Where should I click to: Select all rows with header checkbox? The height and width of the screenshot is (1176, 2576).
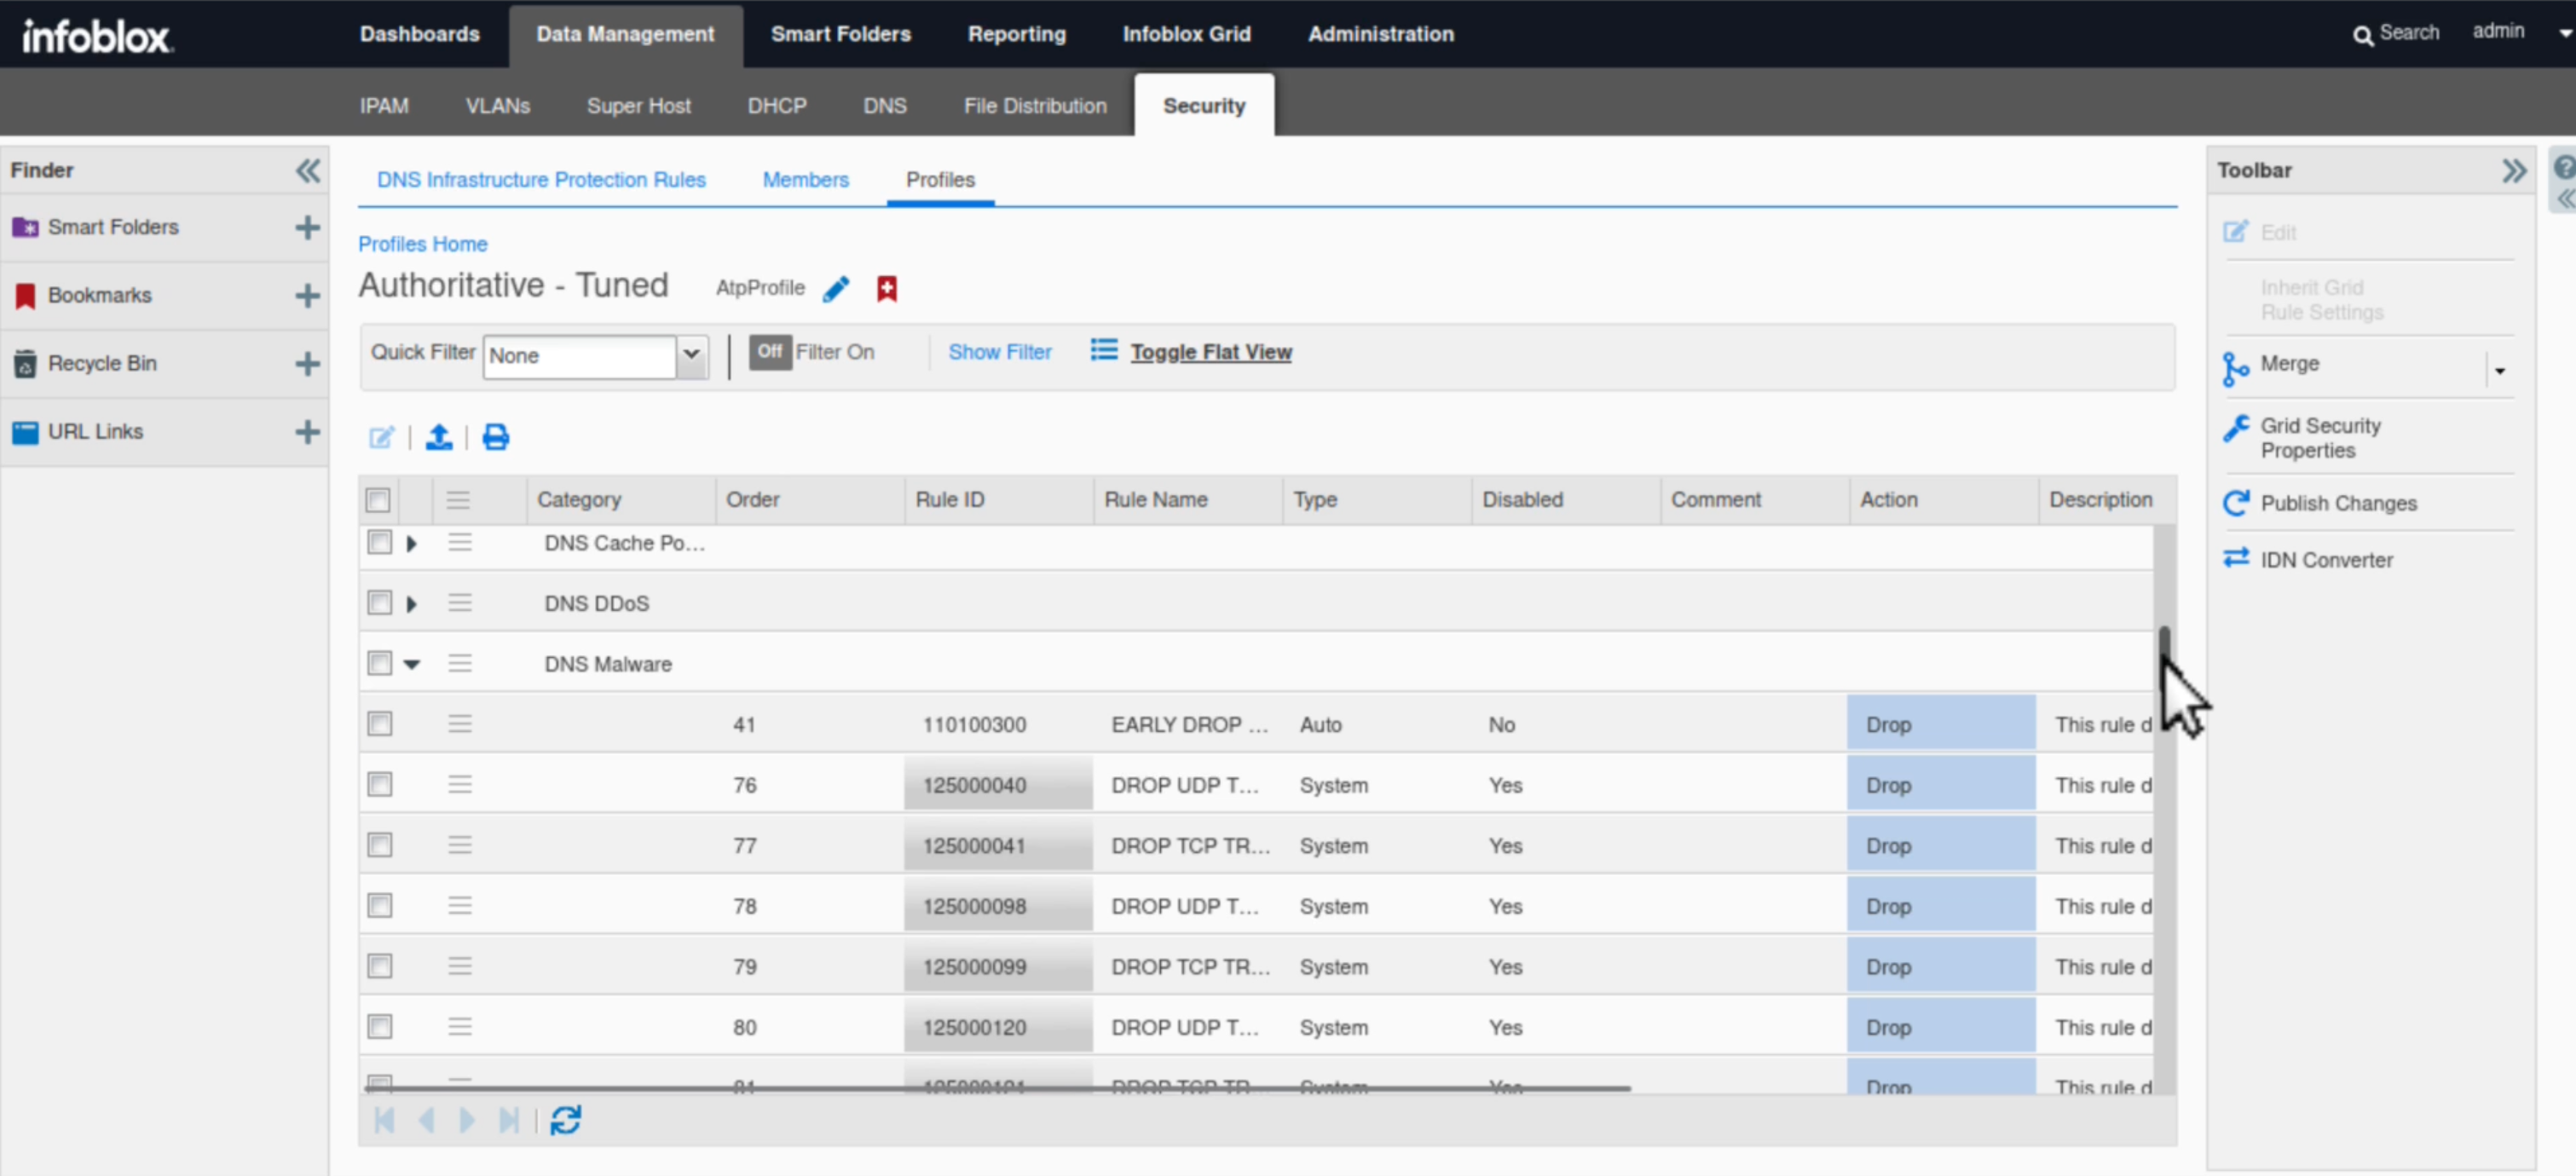point(378,500)
